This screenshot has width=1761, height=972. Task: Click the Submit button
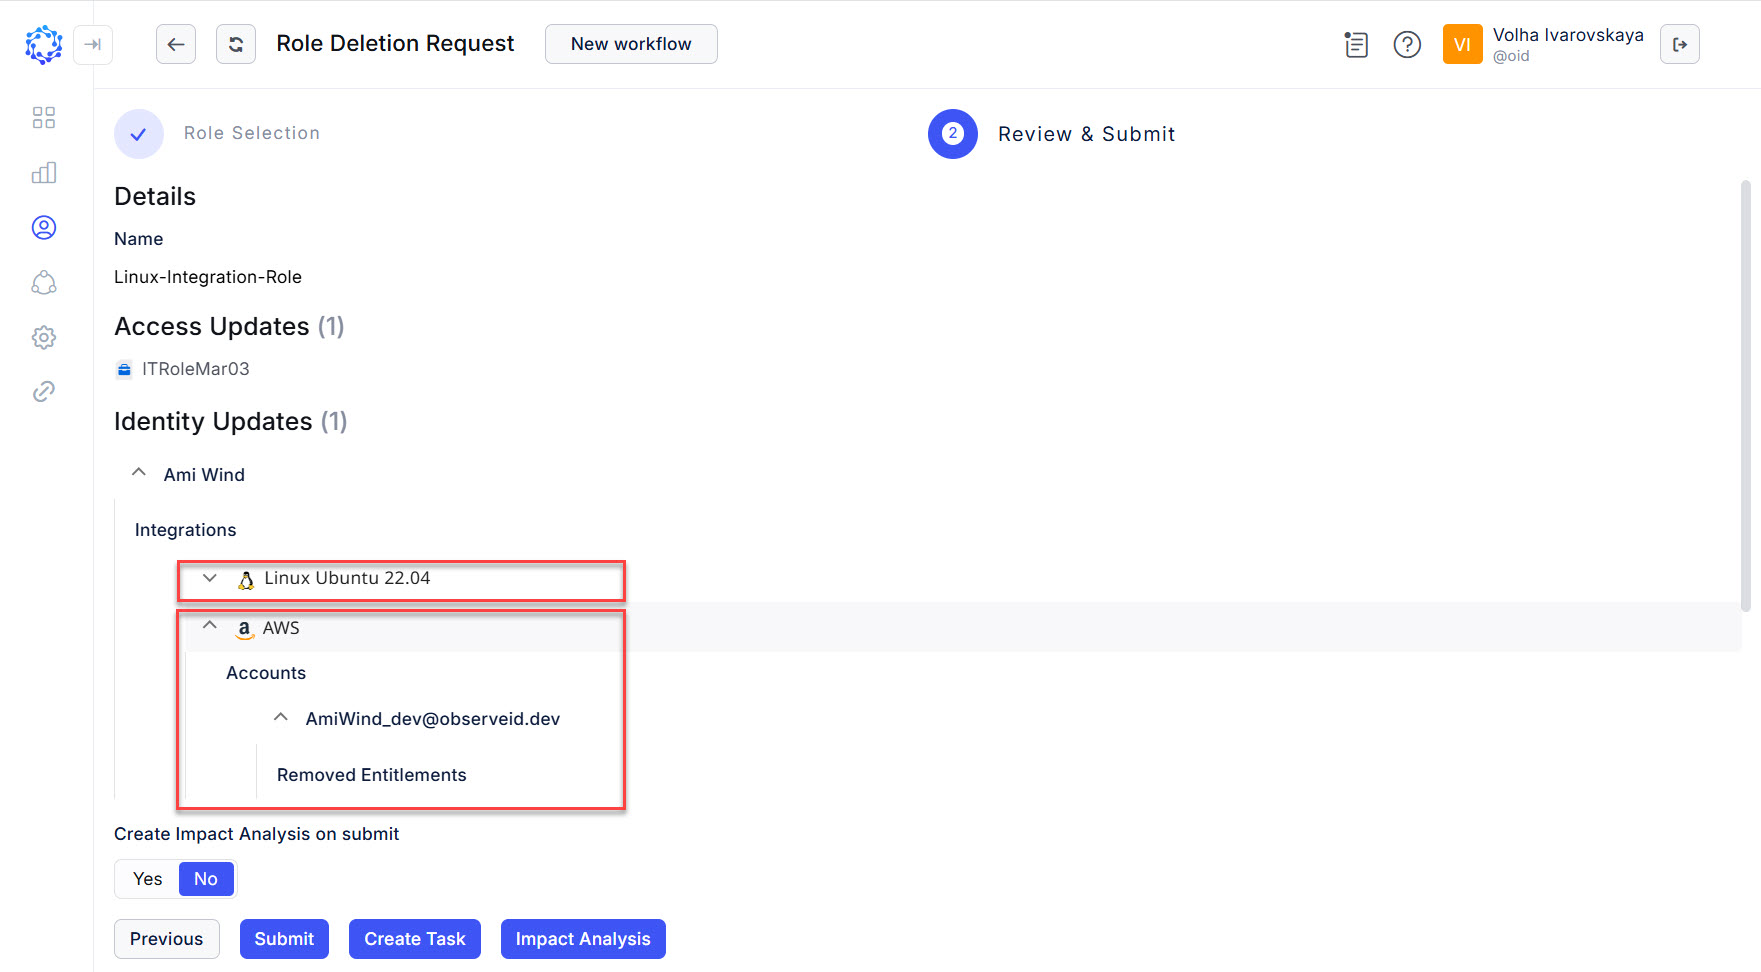coord(284,939)
